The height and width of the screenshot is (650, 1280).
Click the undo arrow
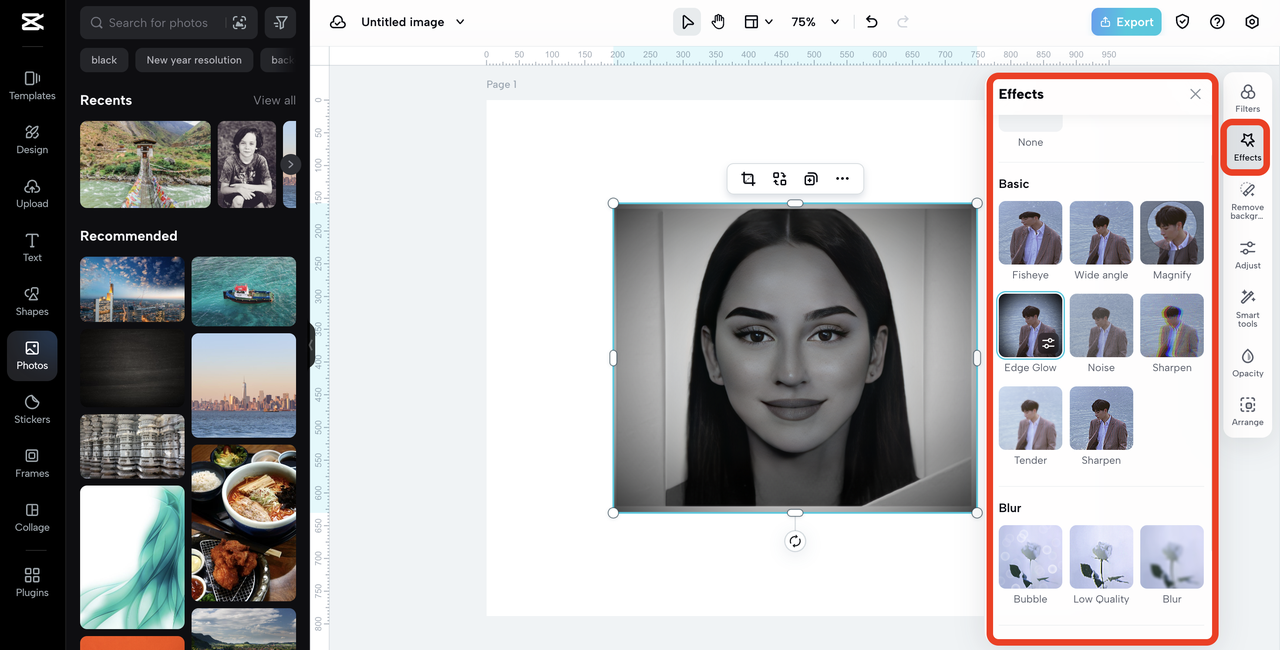[871, 22]
